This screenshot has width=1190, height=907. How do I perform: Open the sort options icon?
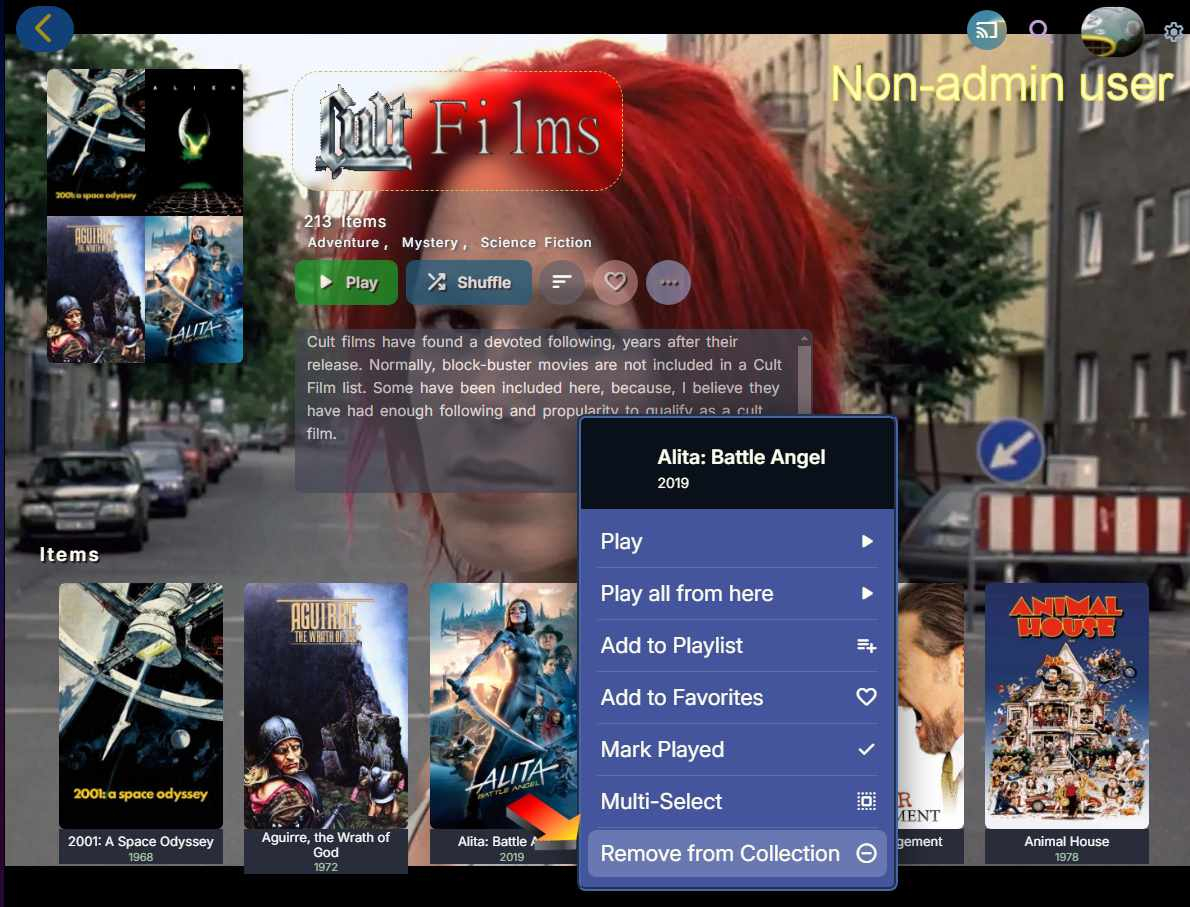(x=562, y=282)
